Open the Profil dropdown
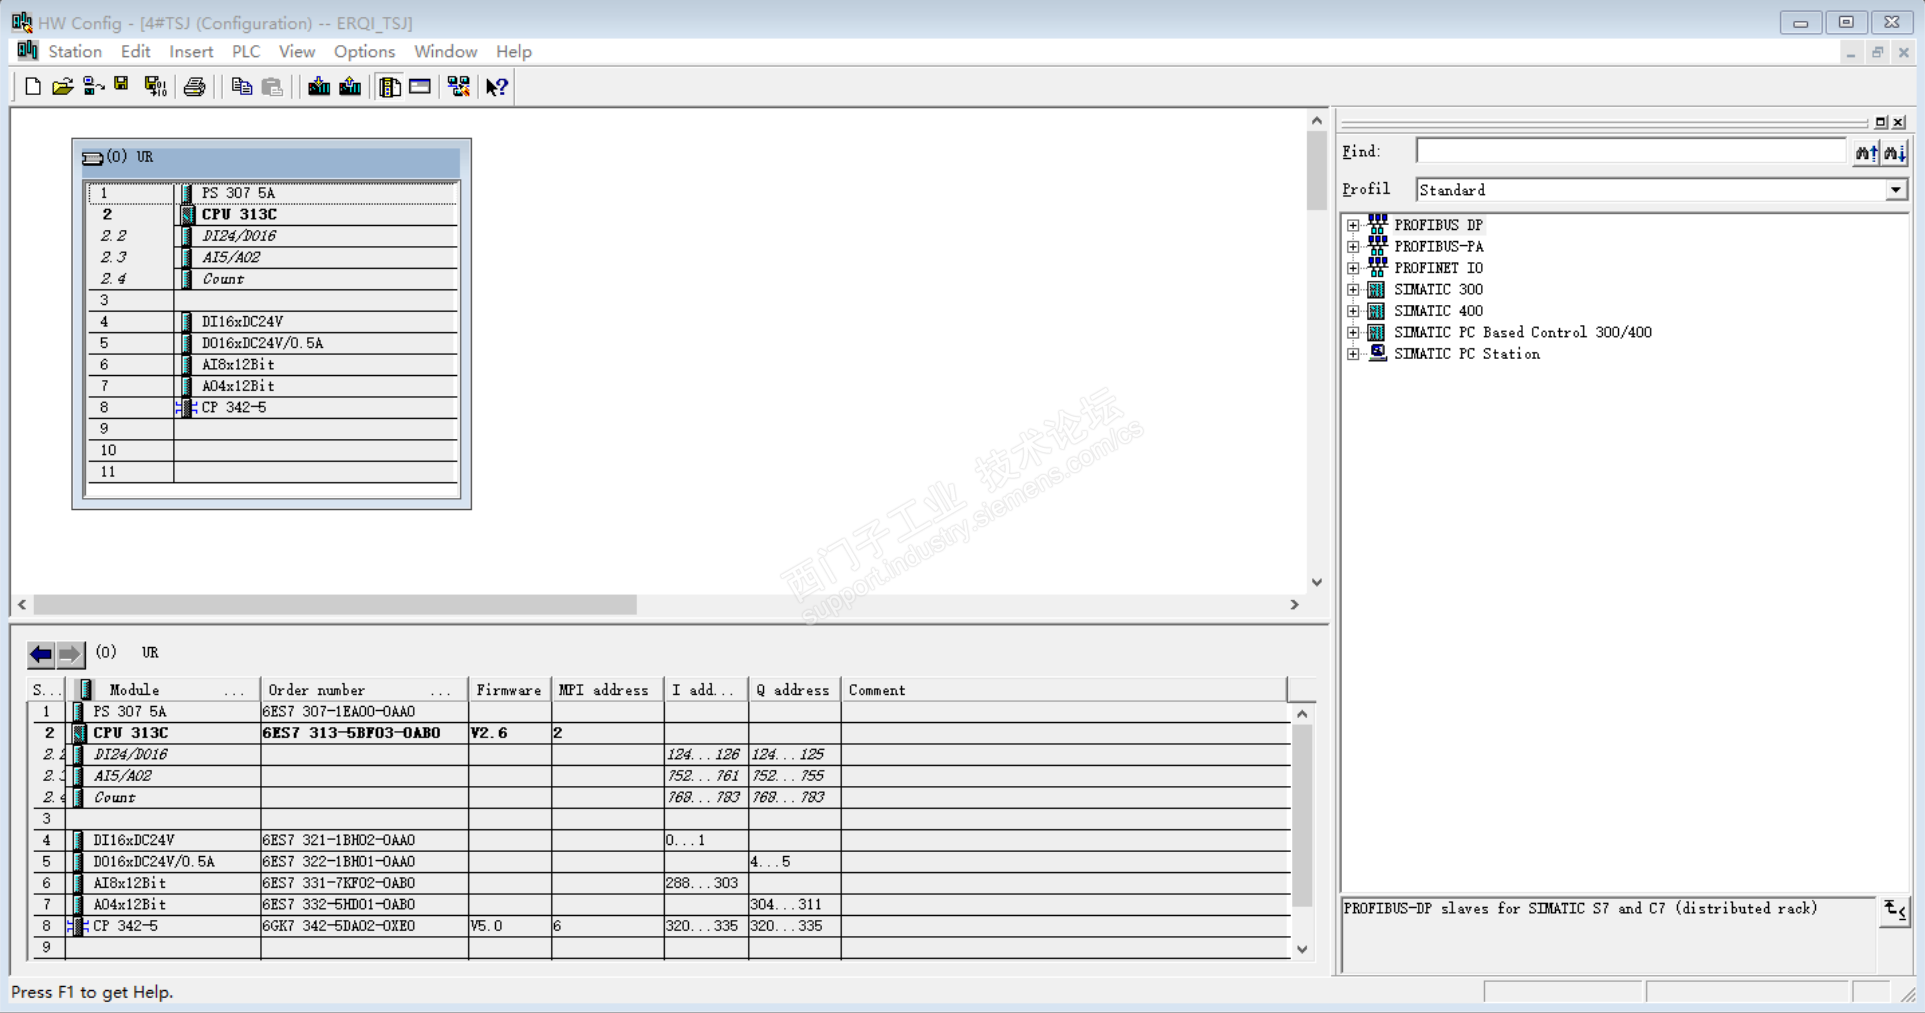 [1896, 190]
